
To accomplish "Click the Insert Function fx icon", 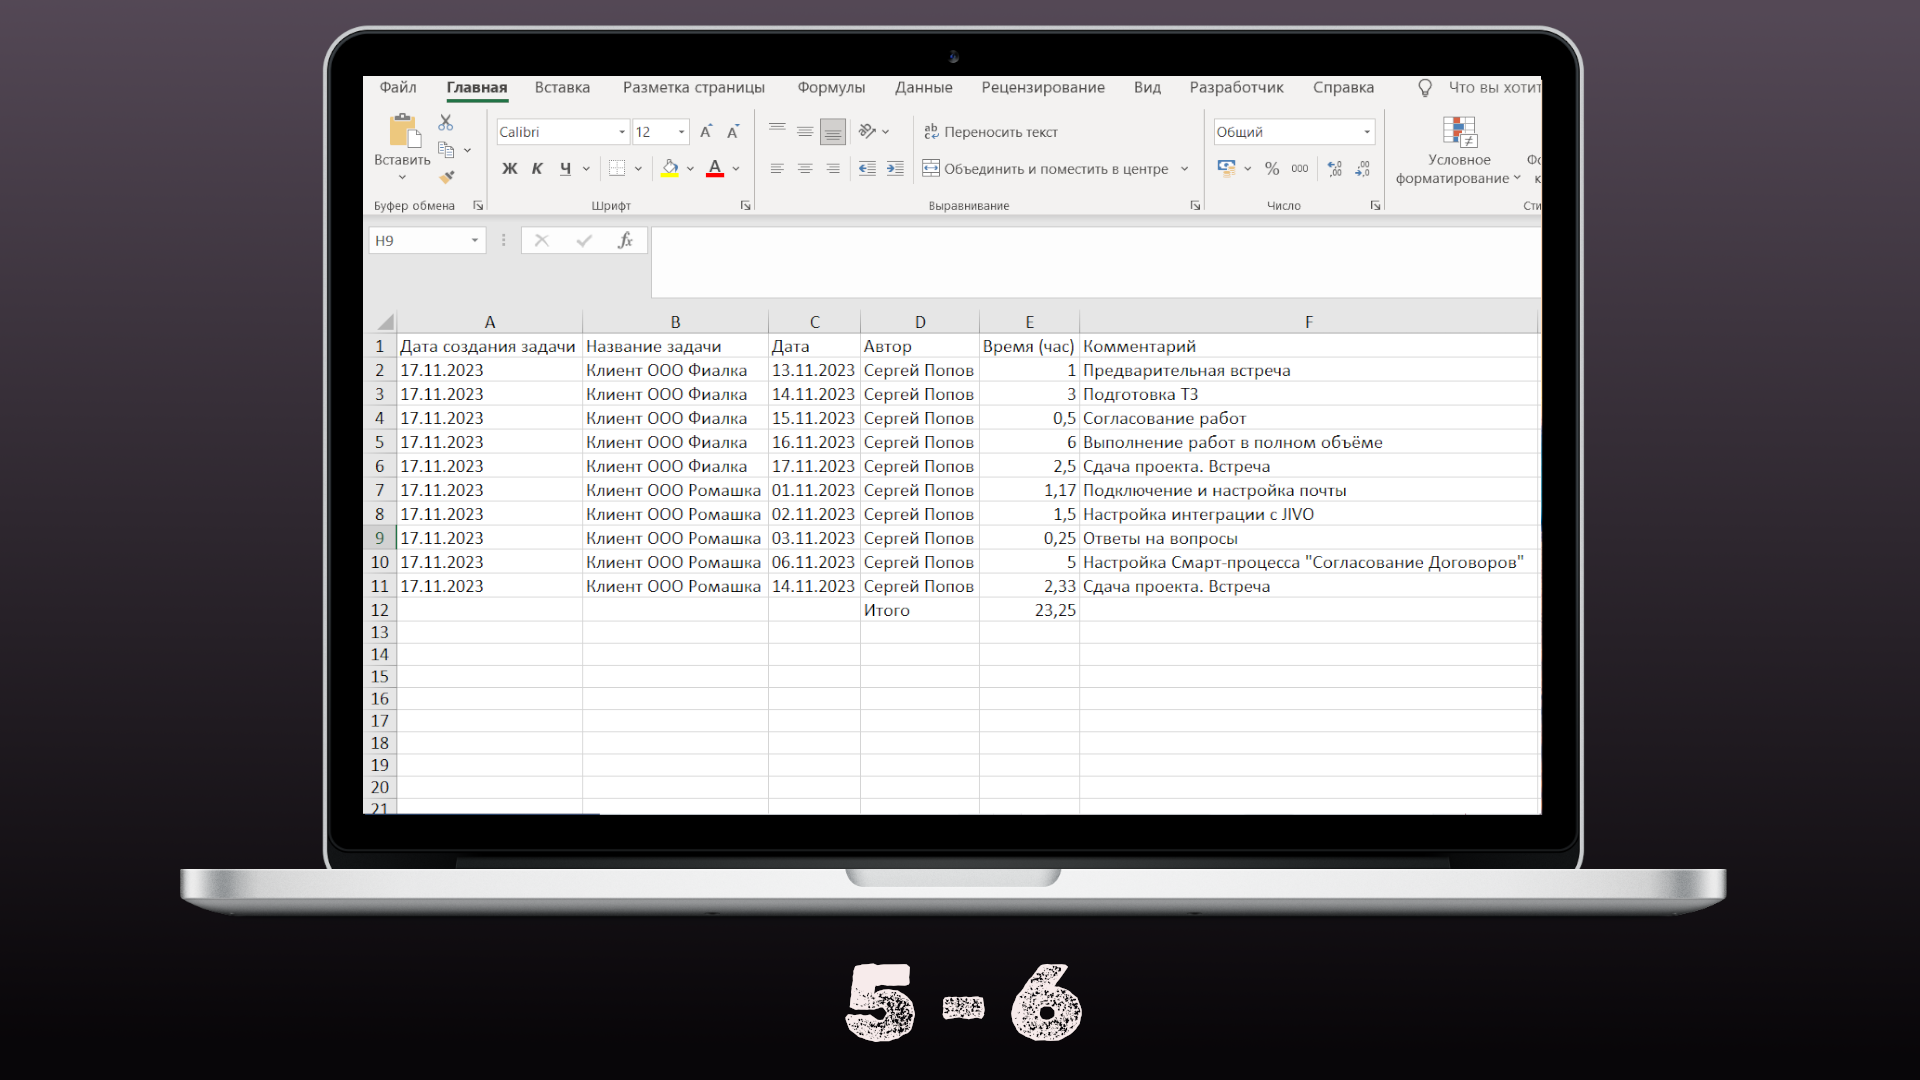I will point(625,241).
